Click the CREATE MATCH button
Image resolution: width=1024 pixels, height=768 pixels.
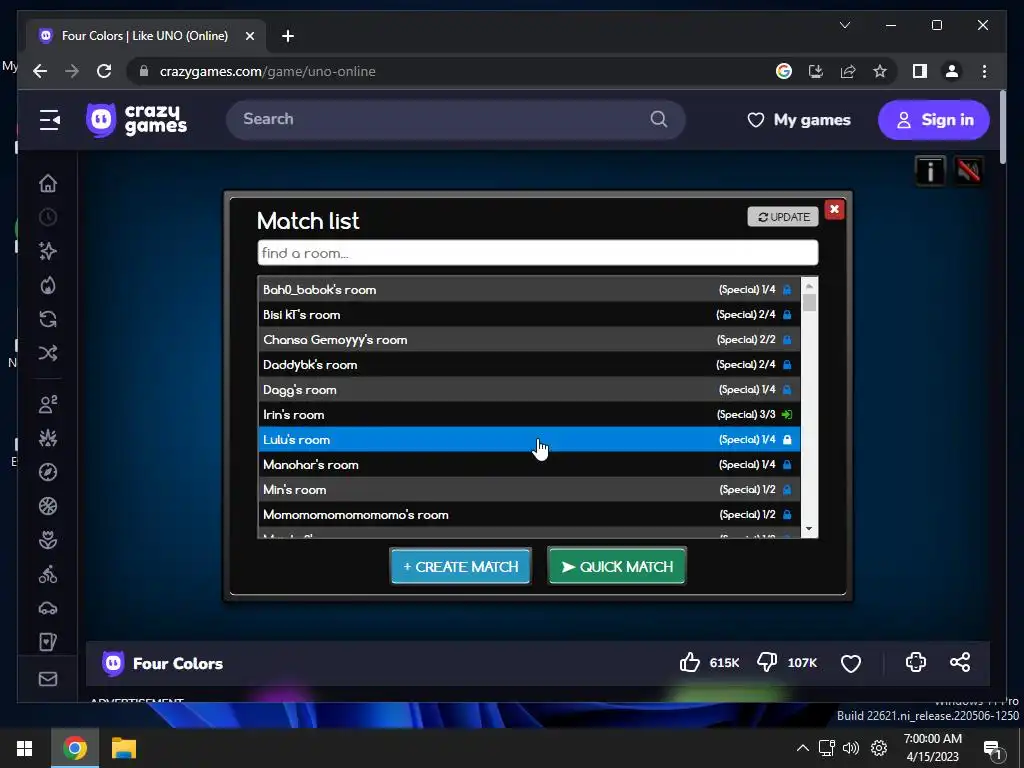click(460, 566)
